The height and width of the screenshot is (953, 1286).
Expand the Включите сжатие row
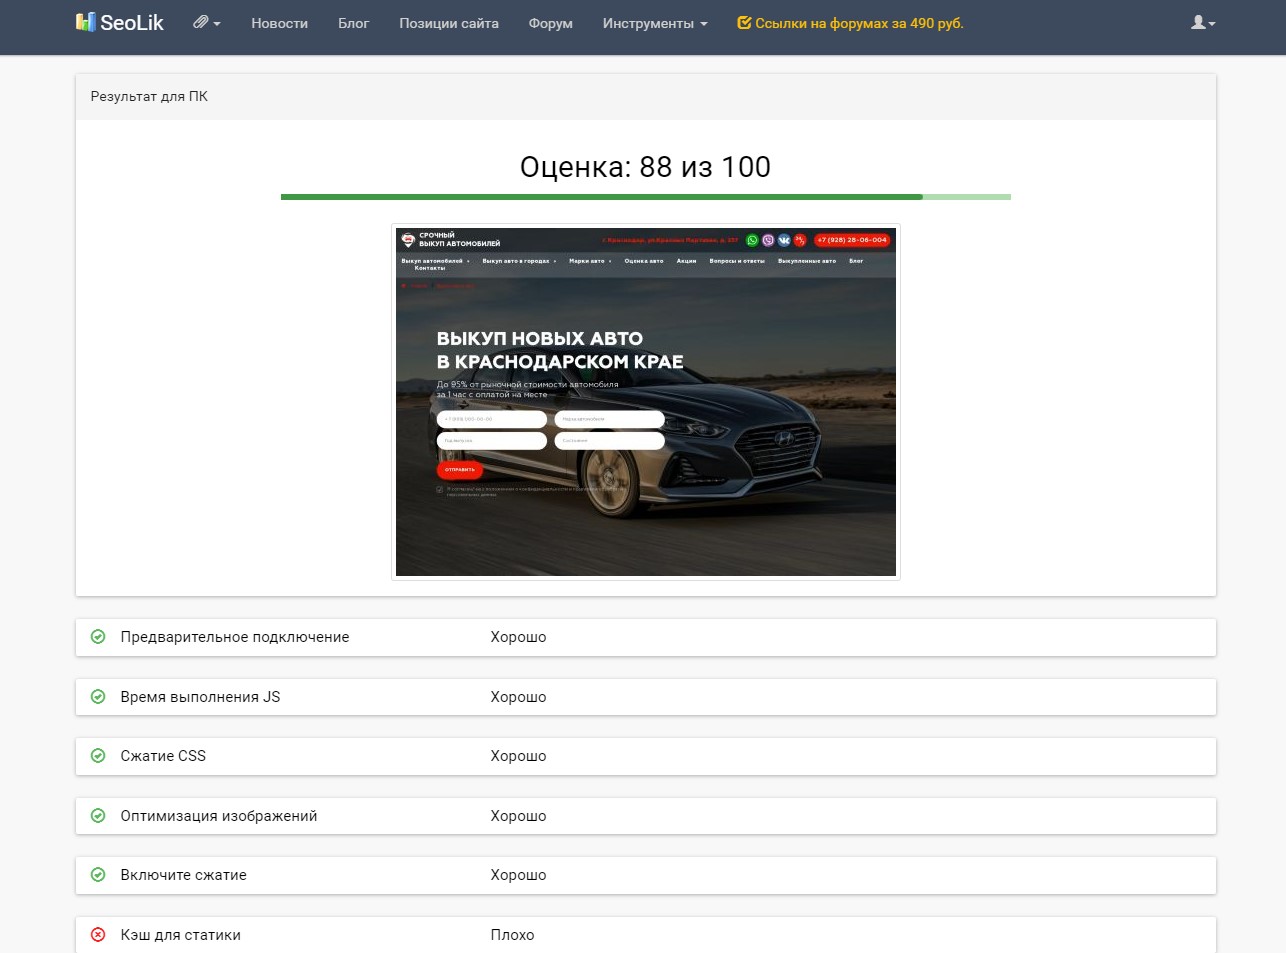(646, 875)
